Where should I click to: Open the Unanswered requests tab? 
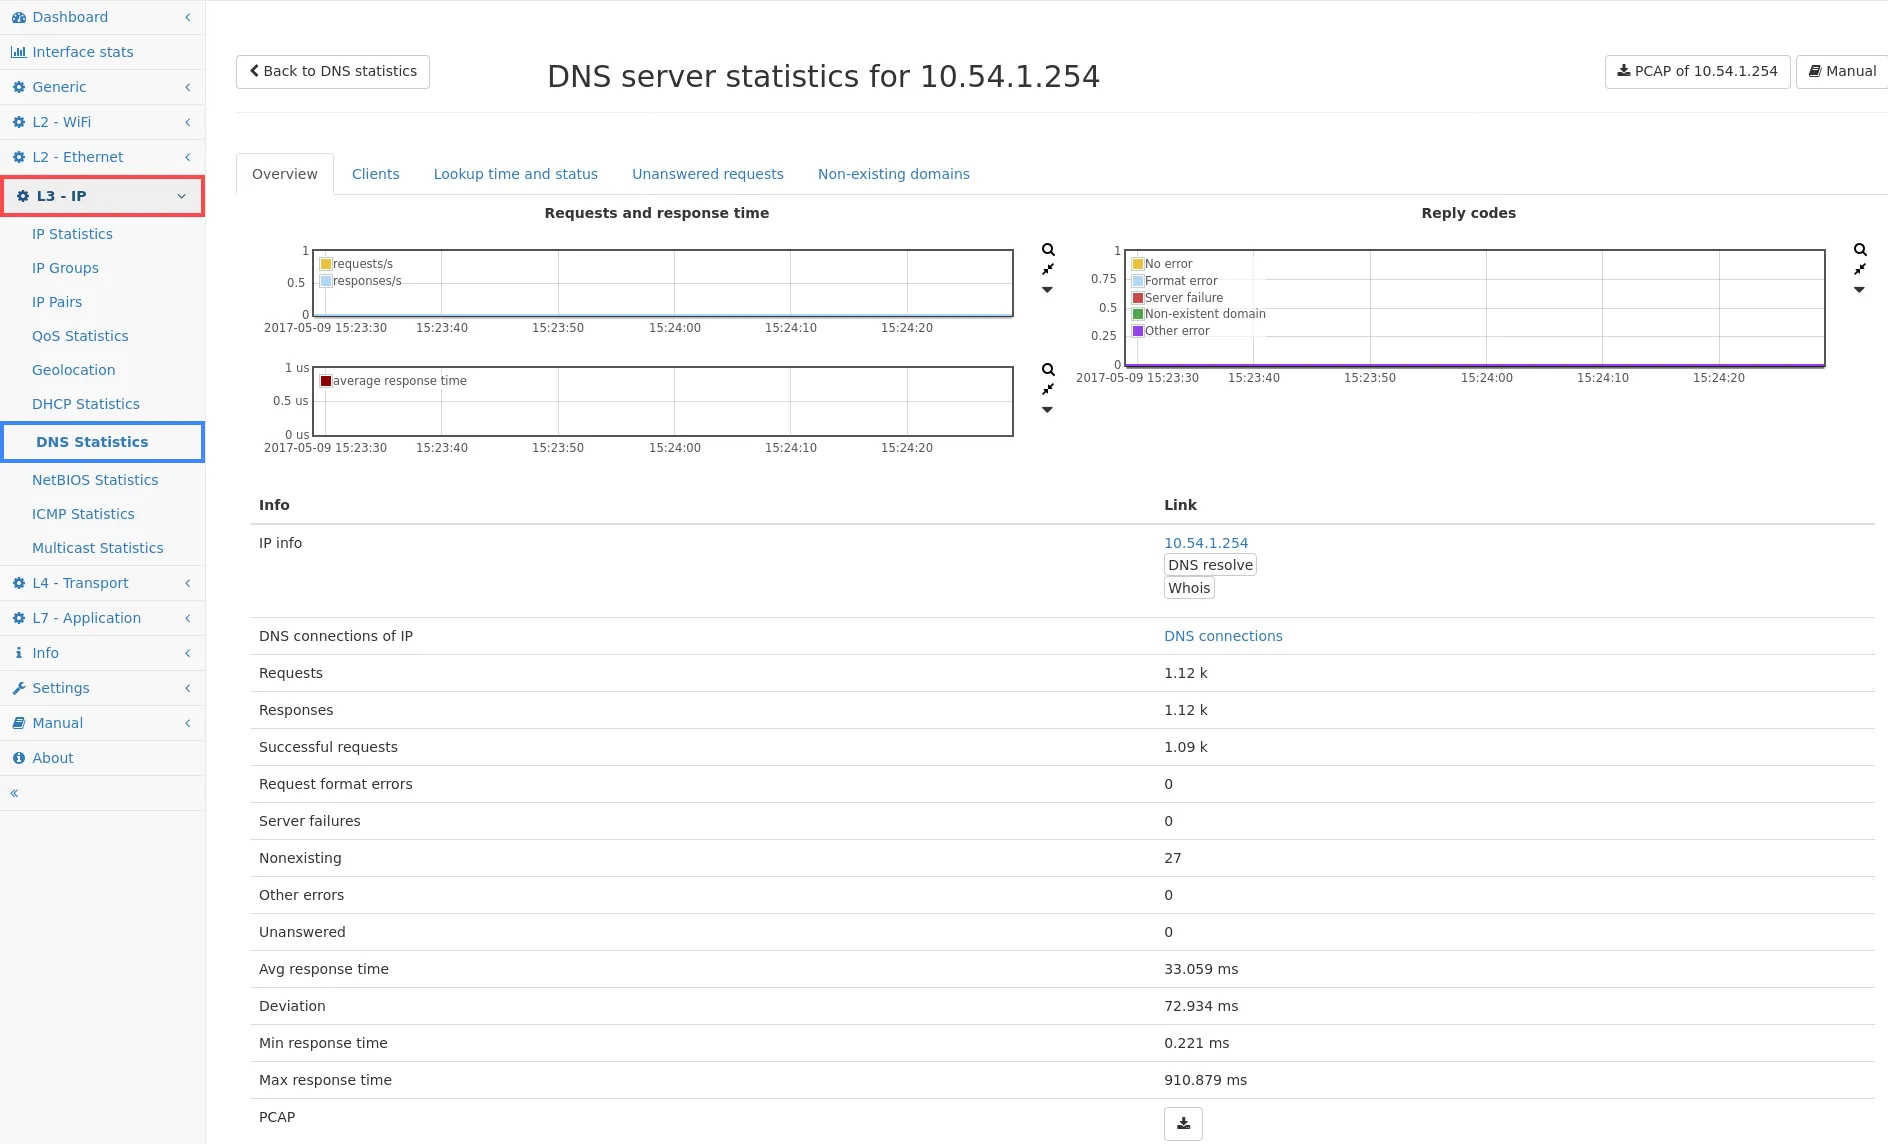707,174
